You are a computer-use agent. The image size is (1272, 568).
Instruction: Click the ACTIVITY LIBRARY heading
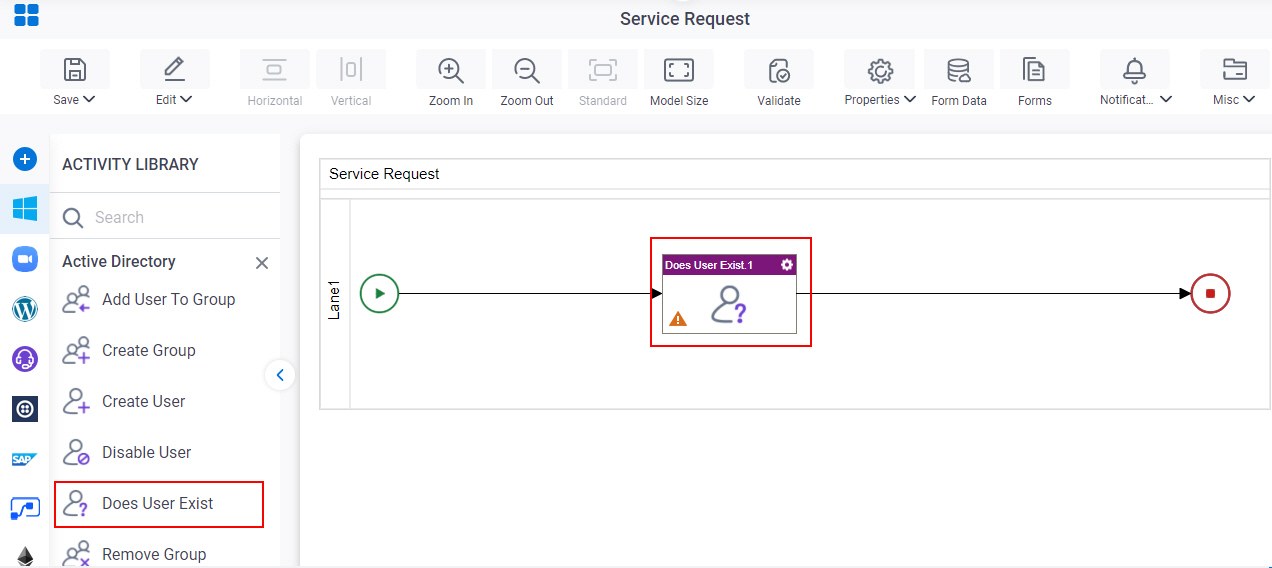click(130, 164)
